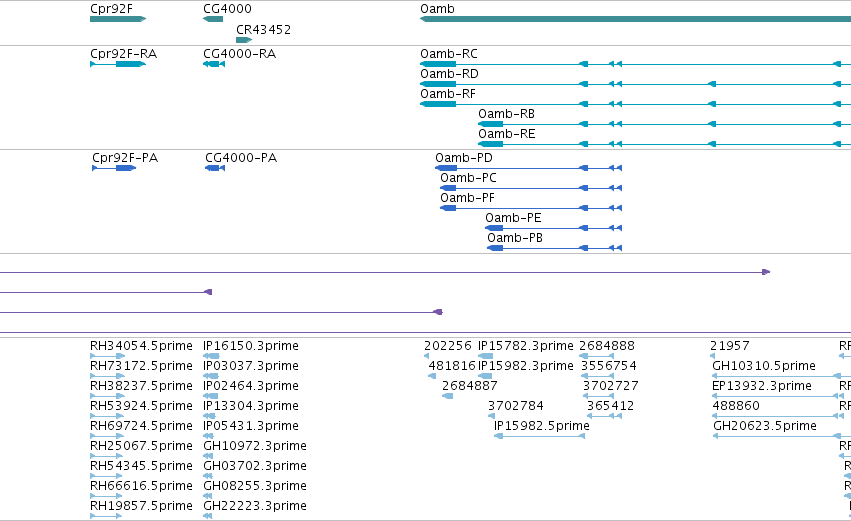Image resolution: width=851 pixels, height=521 pixels.
Task: Click the teal Cpr92F gene arrow glyph
Action: pos(118,19)
